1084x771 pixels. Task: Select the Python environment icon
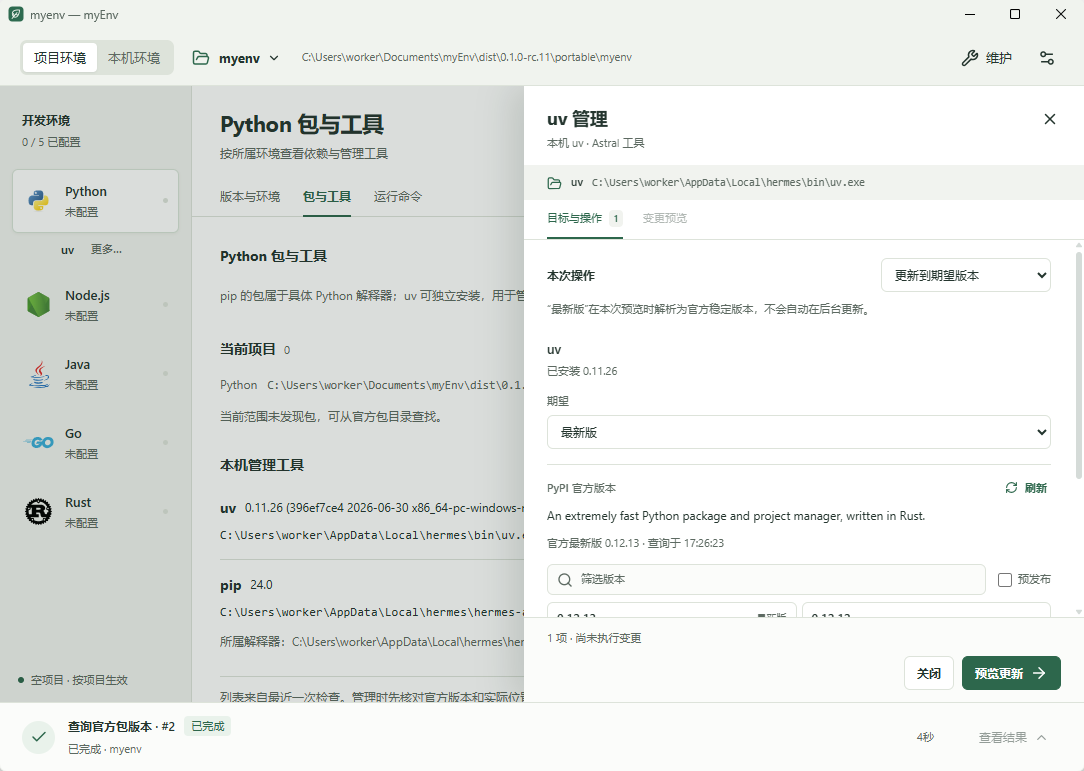coord(39,201)
